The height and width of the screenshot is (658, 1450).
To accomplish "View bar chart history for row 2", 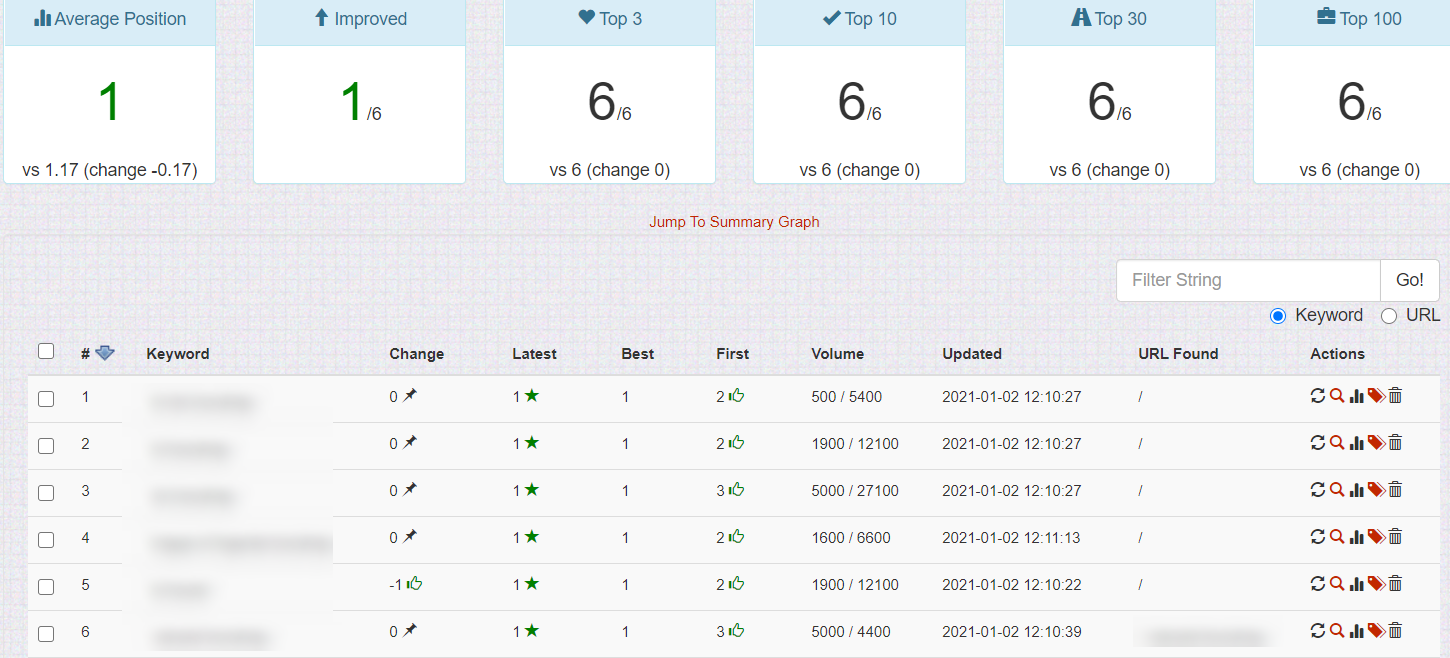I will (1357, 443).
